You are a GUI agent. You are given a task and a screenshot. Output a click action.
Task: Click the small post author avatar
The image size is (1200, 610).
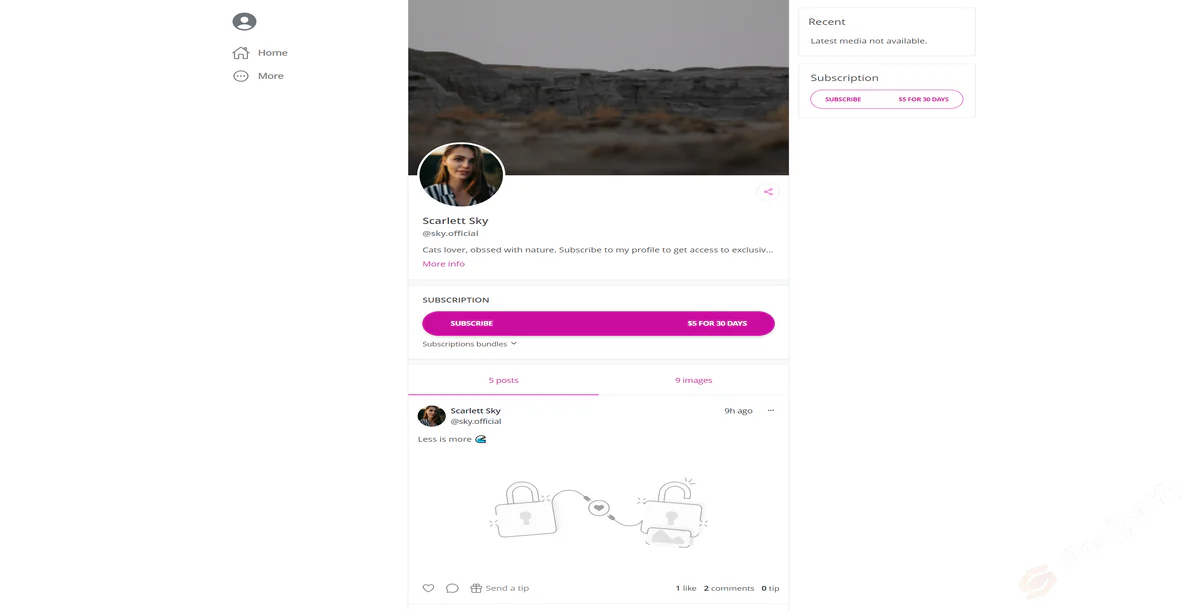coord(431,416)
